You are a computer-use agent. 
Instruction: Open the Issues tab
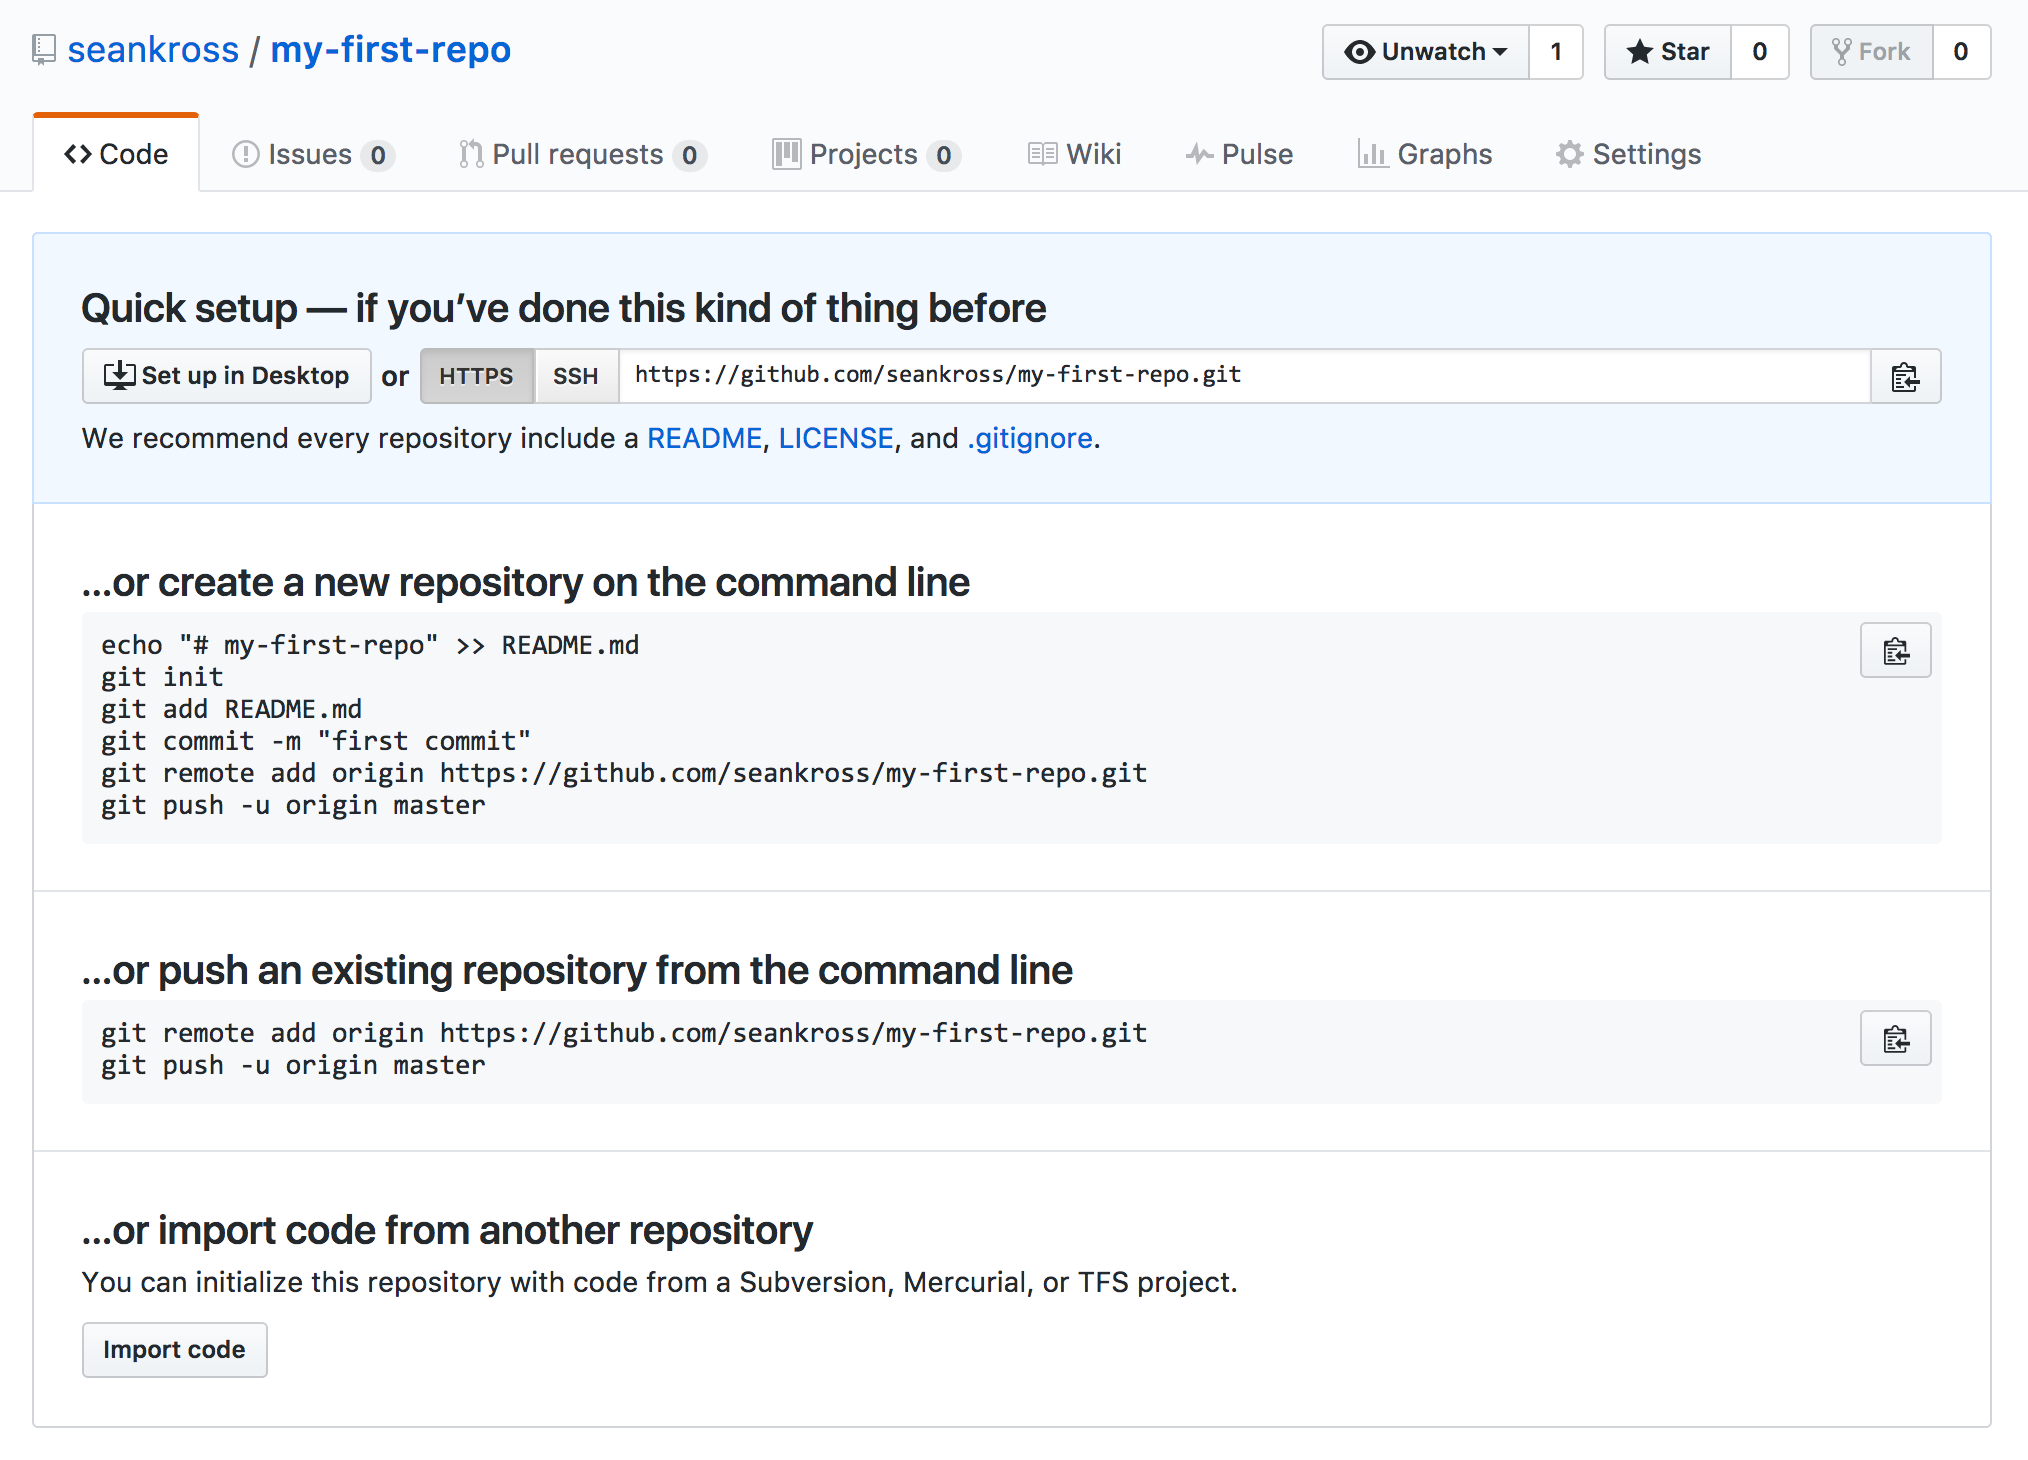click(313, 155)
